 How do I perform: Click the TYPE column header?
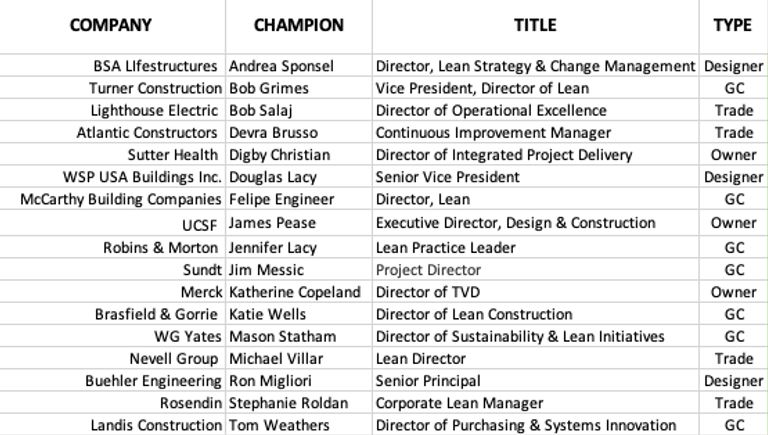pyautogui.click(x=732, y=25)
